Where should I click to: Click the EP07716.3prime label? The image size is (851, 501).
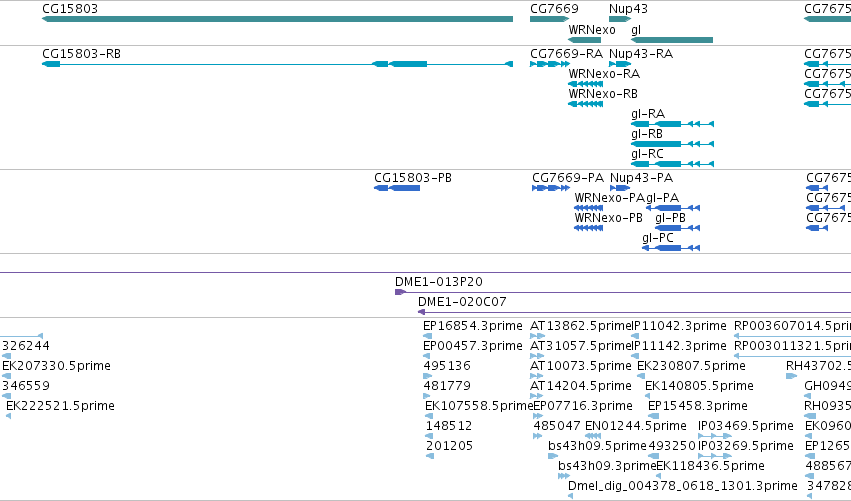pos(583,406)
